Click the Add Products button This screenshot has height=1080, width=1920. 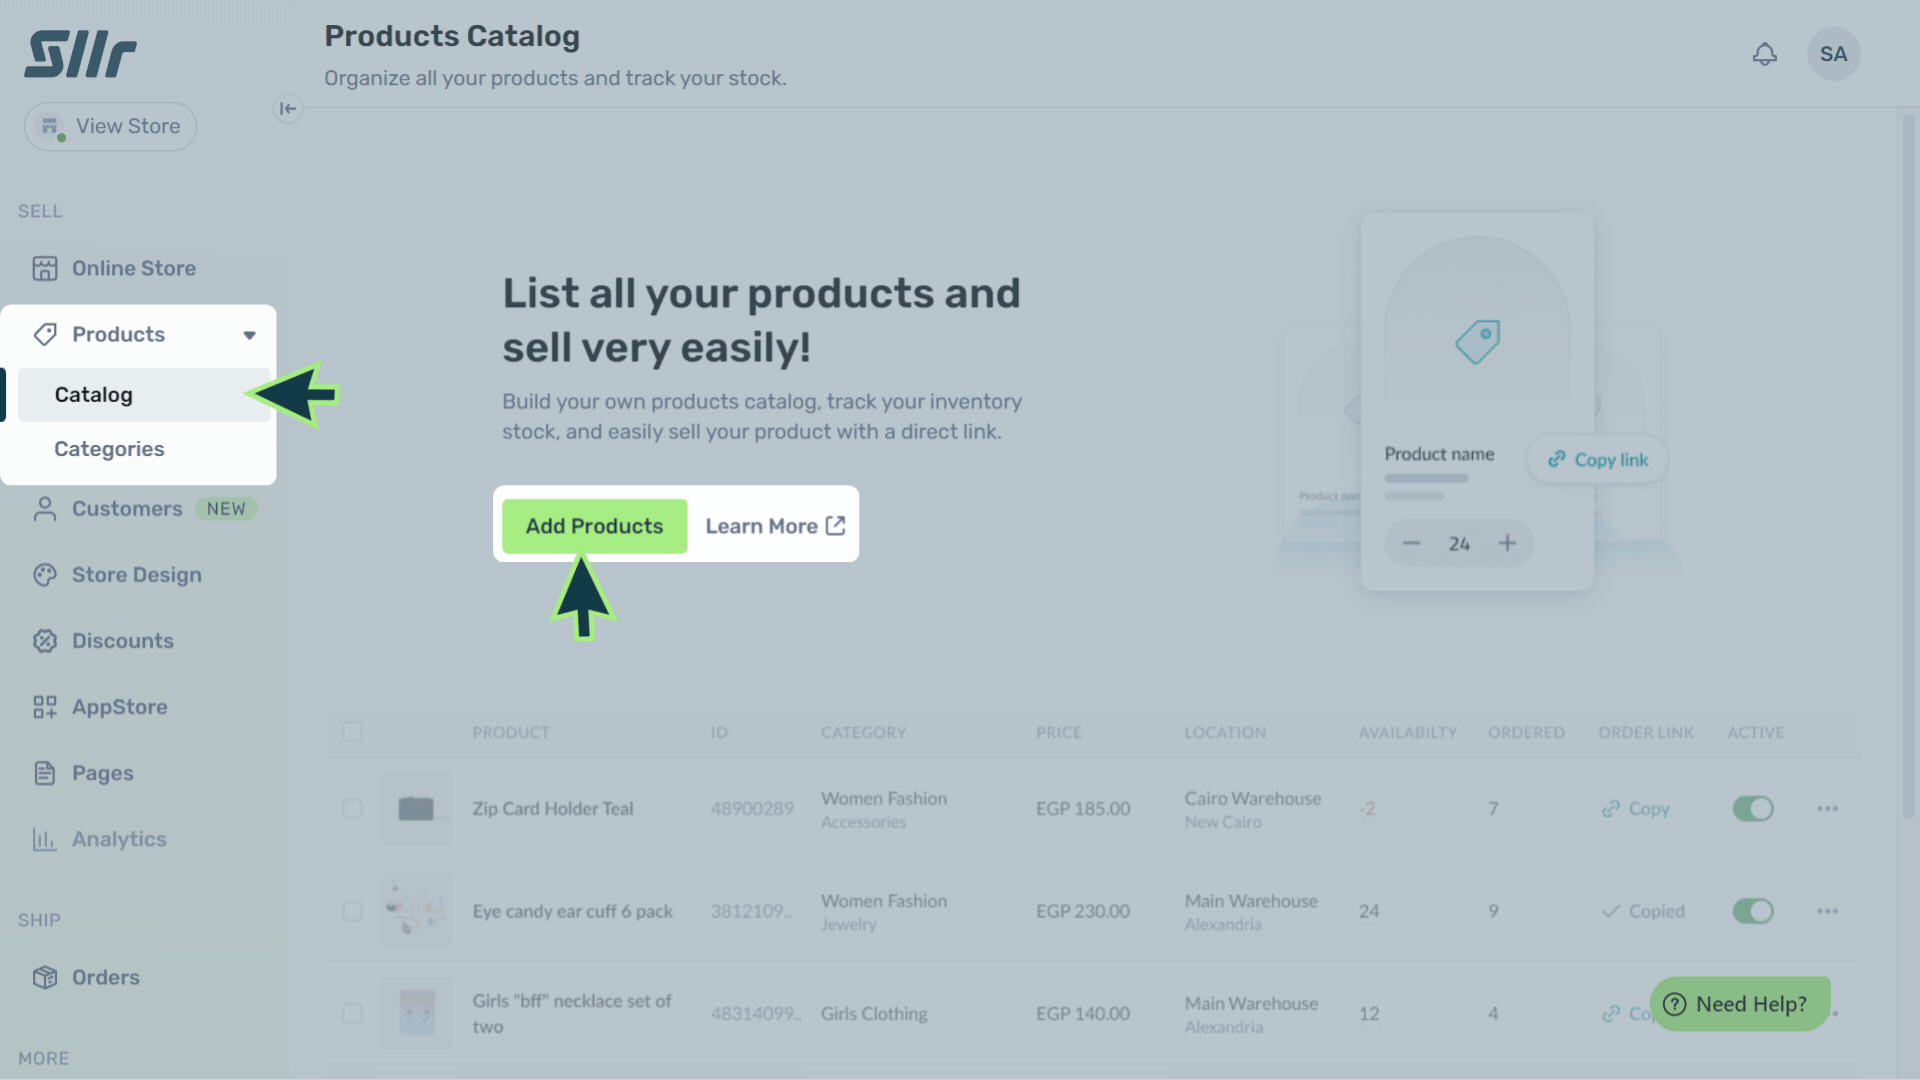(594, 526)
